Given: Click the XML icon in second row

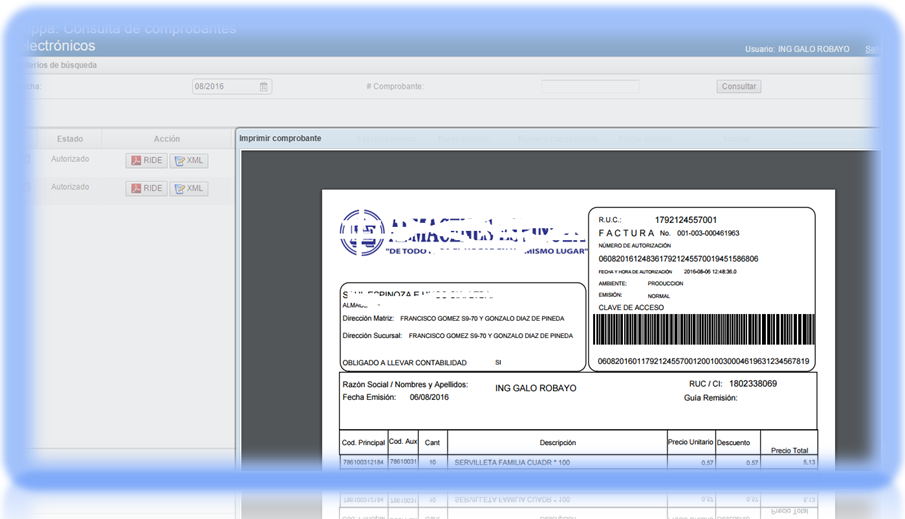Looking at the screenshot, I should [180, 189].
